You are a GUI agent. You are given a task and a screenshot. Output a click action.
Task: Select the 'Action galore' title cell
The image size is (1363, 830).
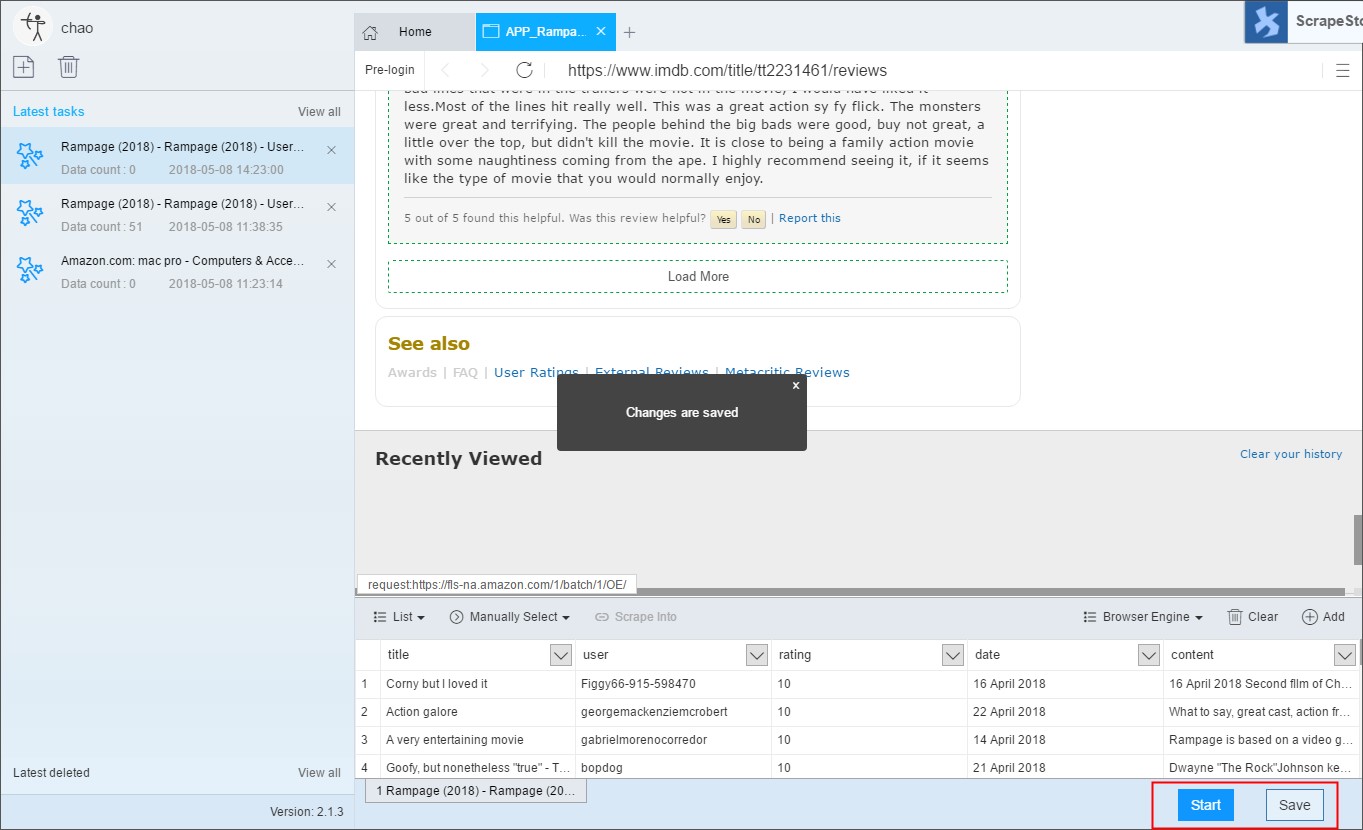[478, 712]
